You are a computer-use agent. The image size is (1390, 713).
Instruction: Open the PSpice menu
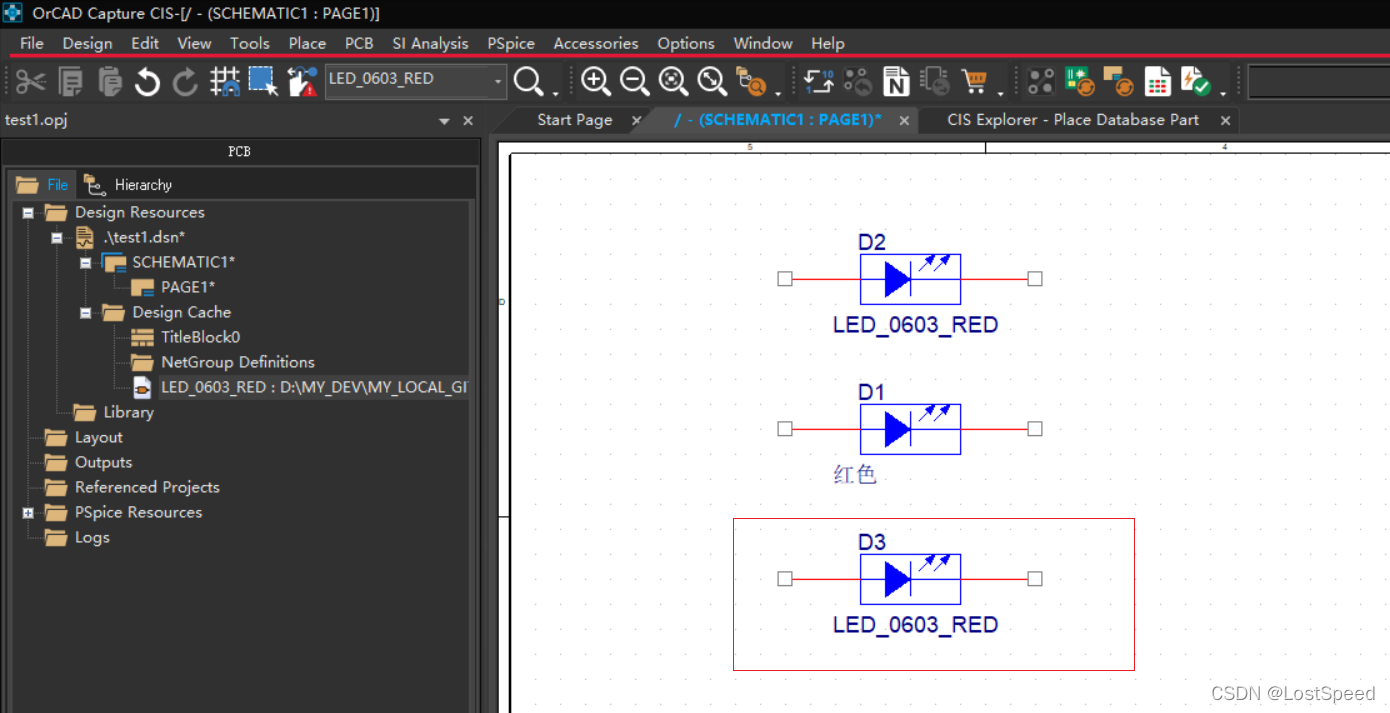(x=510, y=43)
